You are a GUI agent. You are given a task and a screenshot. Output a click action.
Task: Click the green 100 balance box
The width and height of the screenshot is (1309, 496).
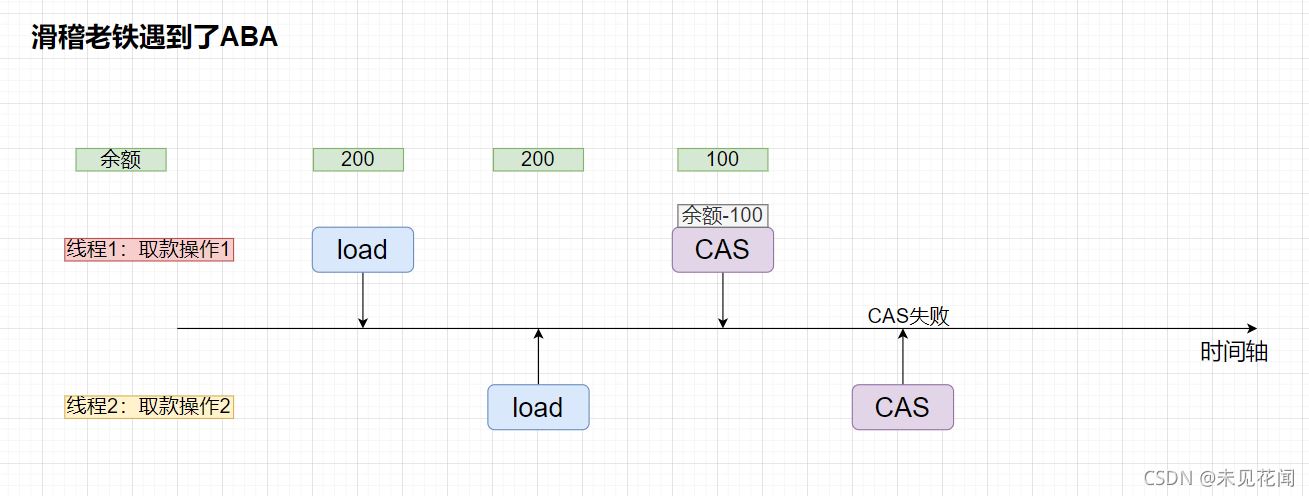point(723,159)
